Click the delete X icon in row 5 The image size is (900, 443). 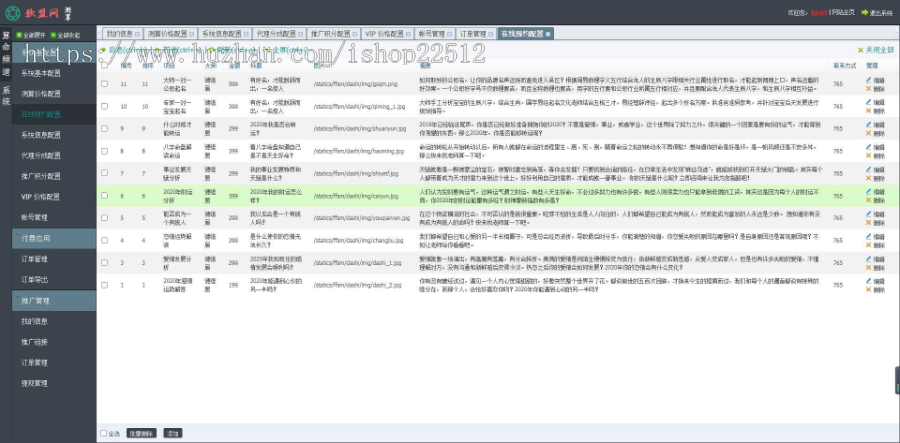pos(868,222)
